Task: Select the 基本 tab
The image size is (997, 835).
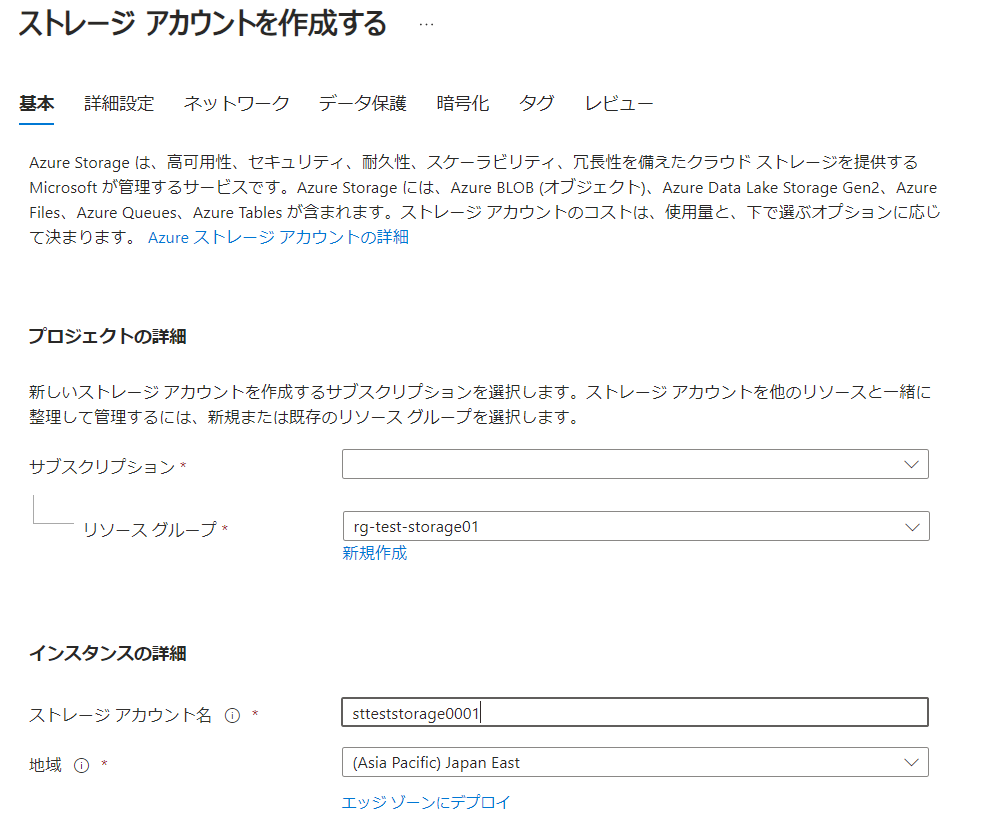Action: click(36, 103)
